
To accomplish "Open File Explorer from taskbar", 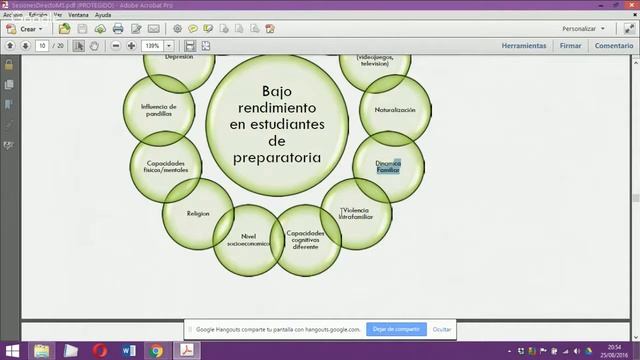I will coord(41,351).
